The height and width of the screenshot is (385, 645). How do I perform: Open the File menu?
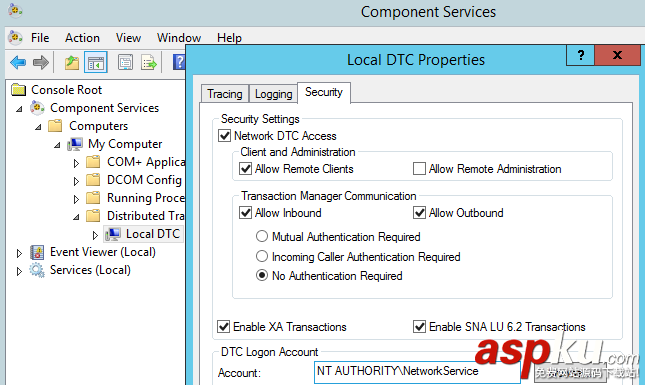tap(40, 38)
